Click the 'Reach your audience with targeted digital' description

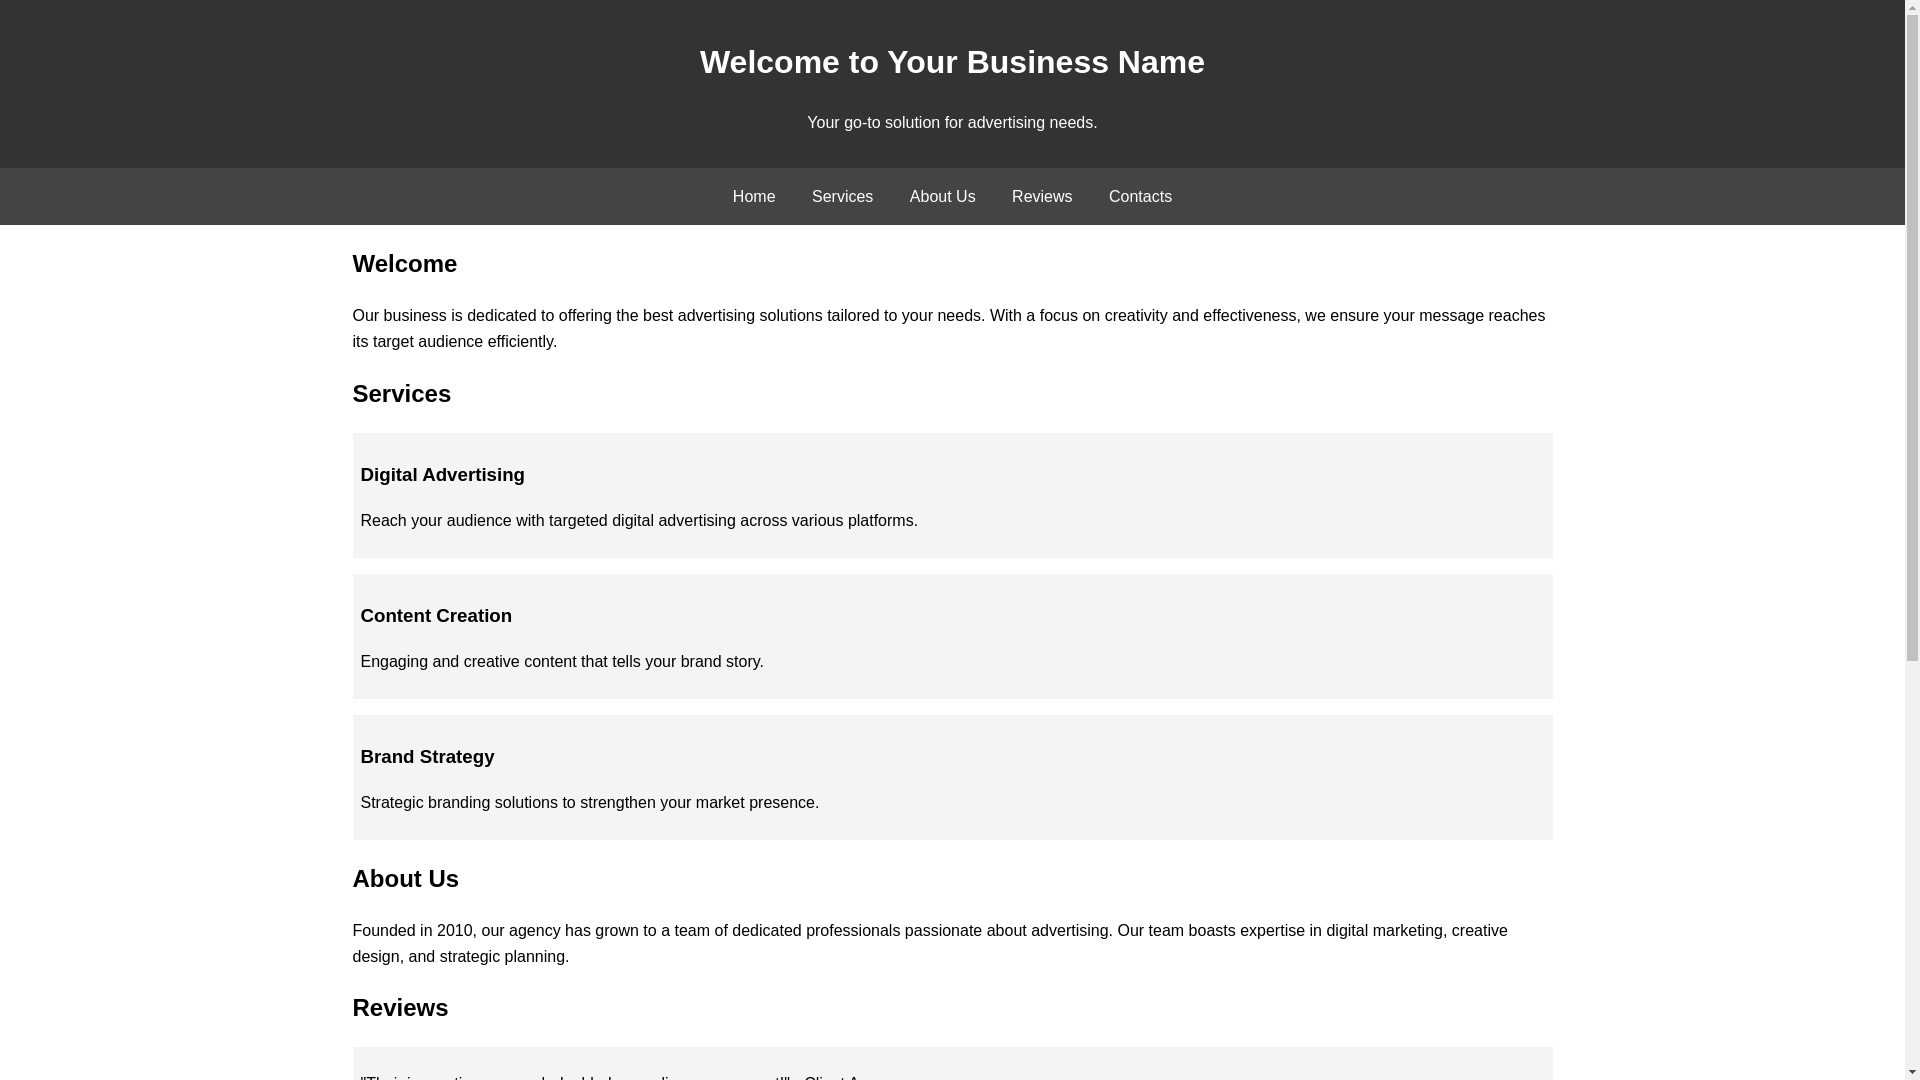(638, 521)
